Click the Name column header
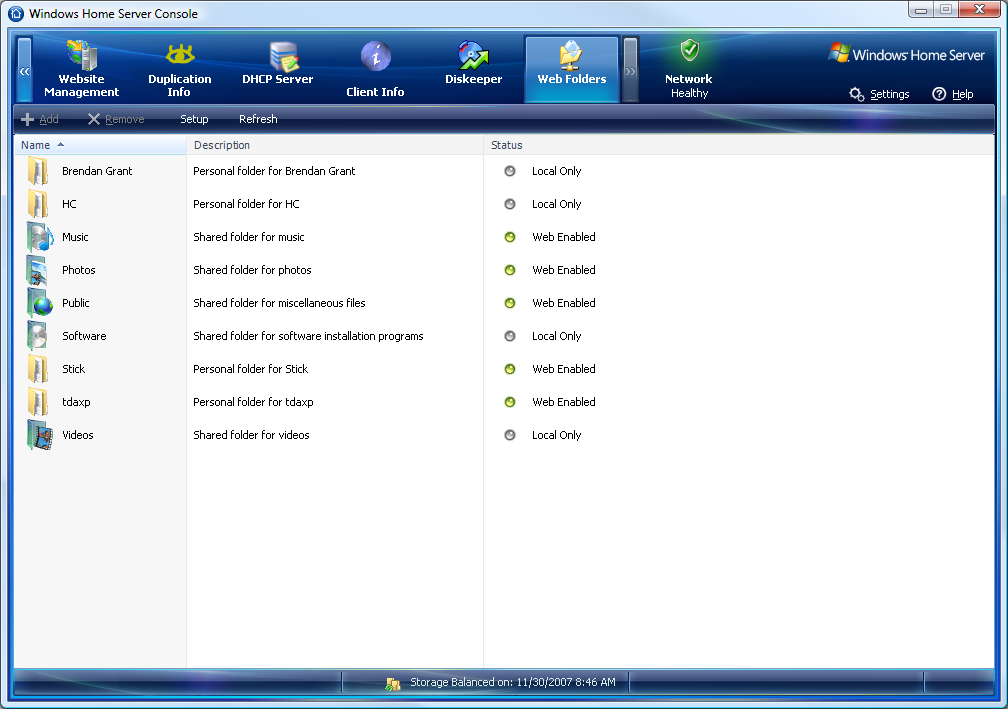This screenshot has width=1008, height=709. 100,145
